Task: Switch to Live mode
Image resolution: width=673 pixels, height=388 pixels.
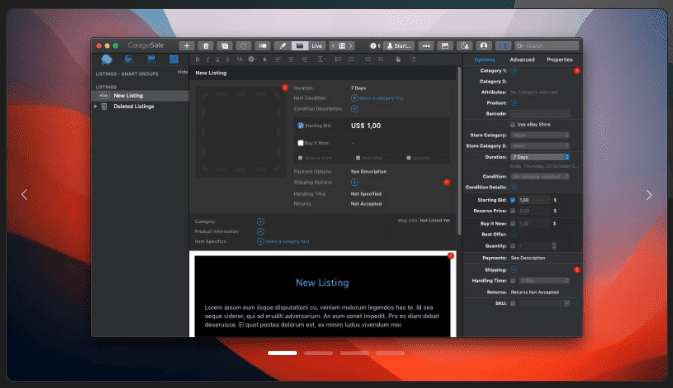Action: (317, 46)
